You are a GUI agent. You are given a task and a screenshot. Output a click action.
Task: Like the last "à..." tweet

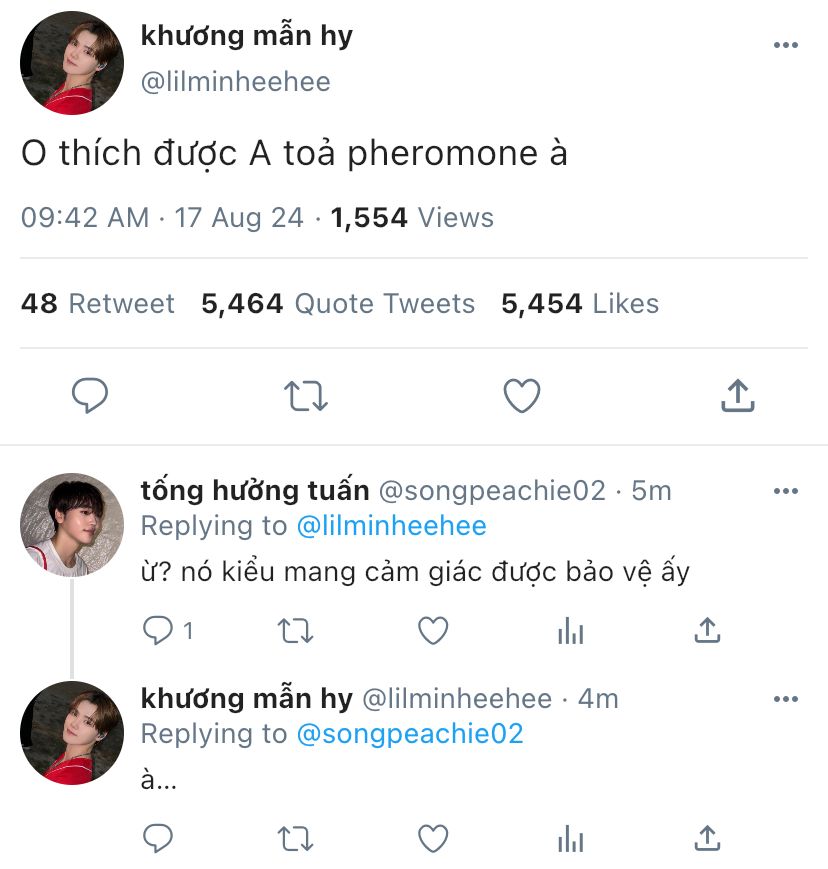(x=432, y=838)
